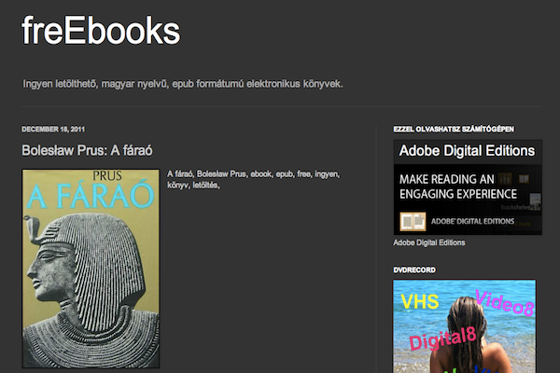
Task: Click the cobra emblem on the pharaoh's headdress
Action: coord(32,228)
